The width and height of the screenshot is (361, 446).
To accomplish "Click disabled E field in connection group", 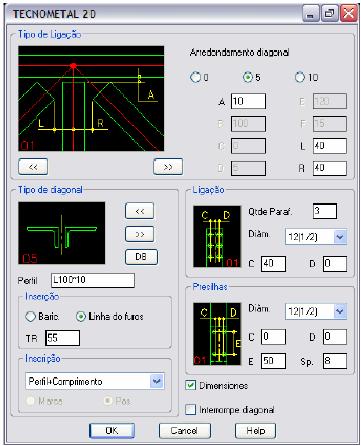I will click(330, 101).
